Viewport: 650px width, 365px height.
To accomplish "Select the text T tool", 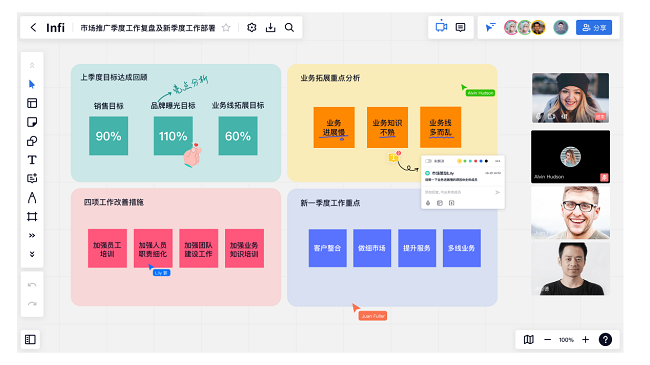I will (x=32, y=160).
